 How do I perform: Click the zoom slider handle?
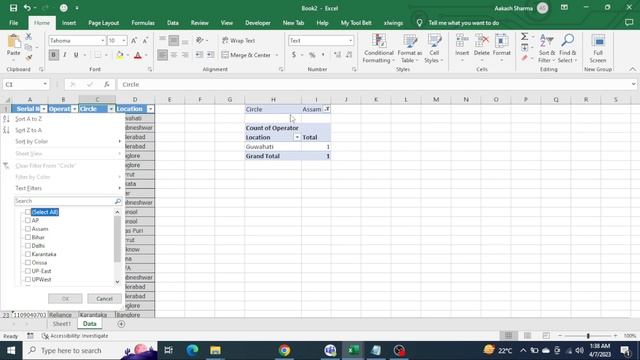(588, 336)
